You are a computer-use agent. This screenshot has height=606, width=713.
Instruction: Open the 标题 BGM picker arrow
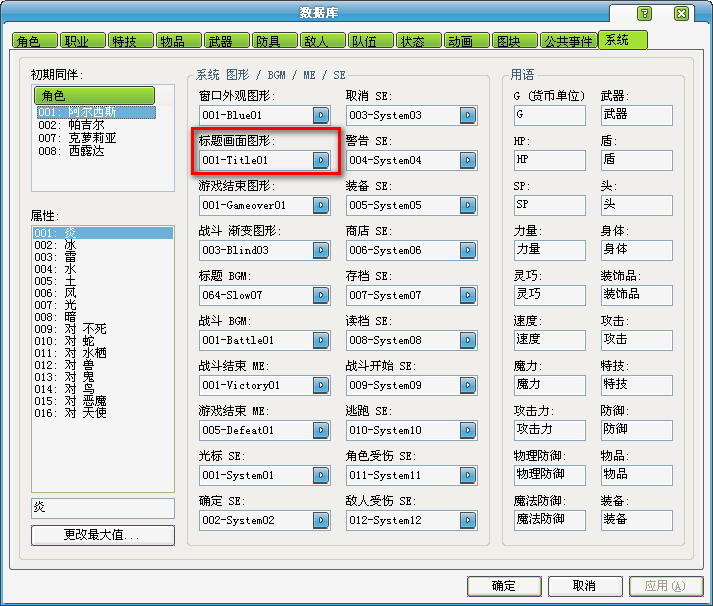click(x=321, y=295)
